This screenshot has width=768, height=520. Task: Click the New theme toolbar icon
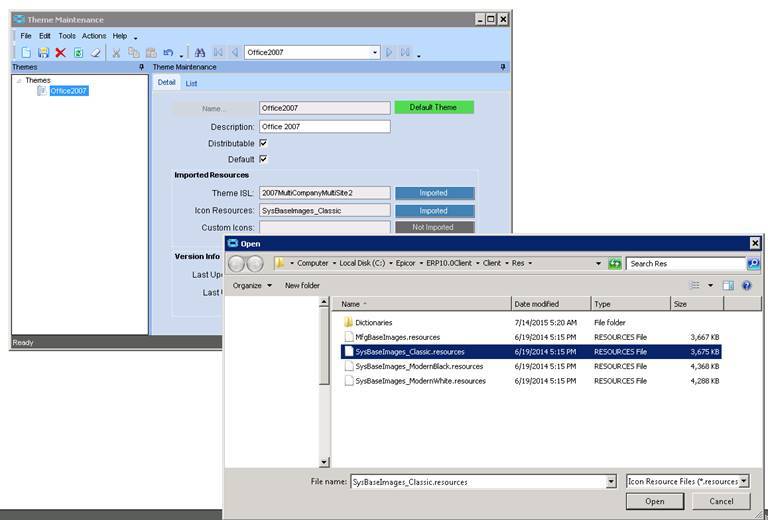pyautogui.click(x=26, y=52)
